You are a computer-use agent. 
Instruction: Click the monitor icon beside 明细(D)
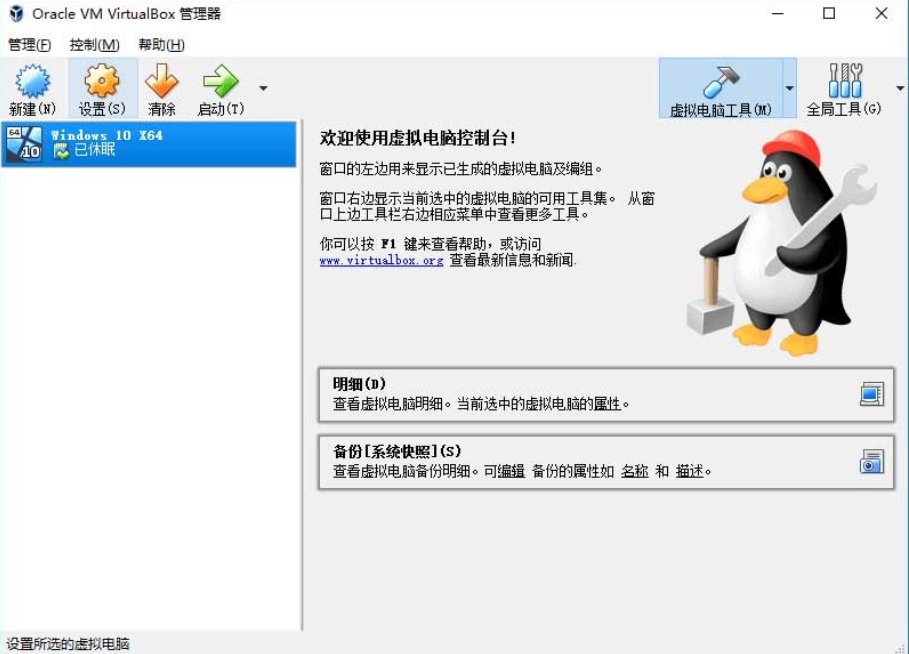871,394
